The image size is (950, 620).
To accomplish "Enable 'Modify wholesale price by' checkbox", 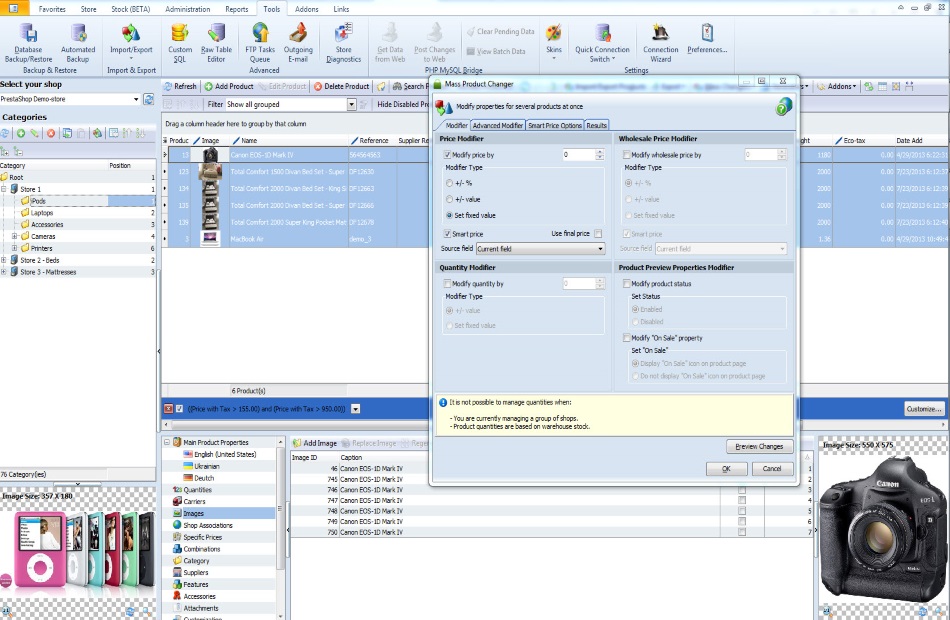I will pyautogui.click(x=626, y=155).
